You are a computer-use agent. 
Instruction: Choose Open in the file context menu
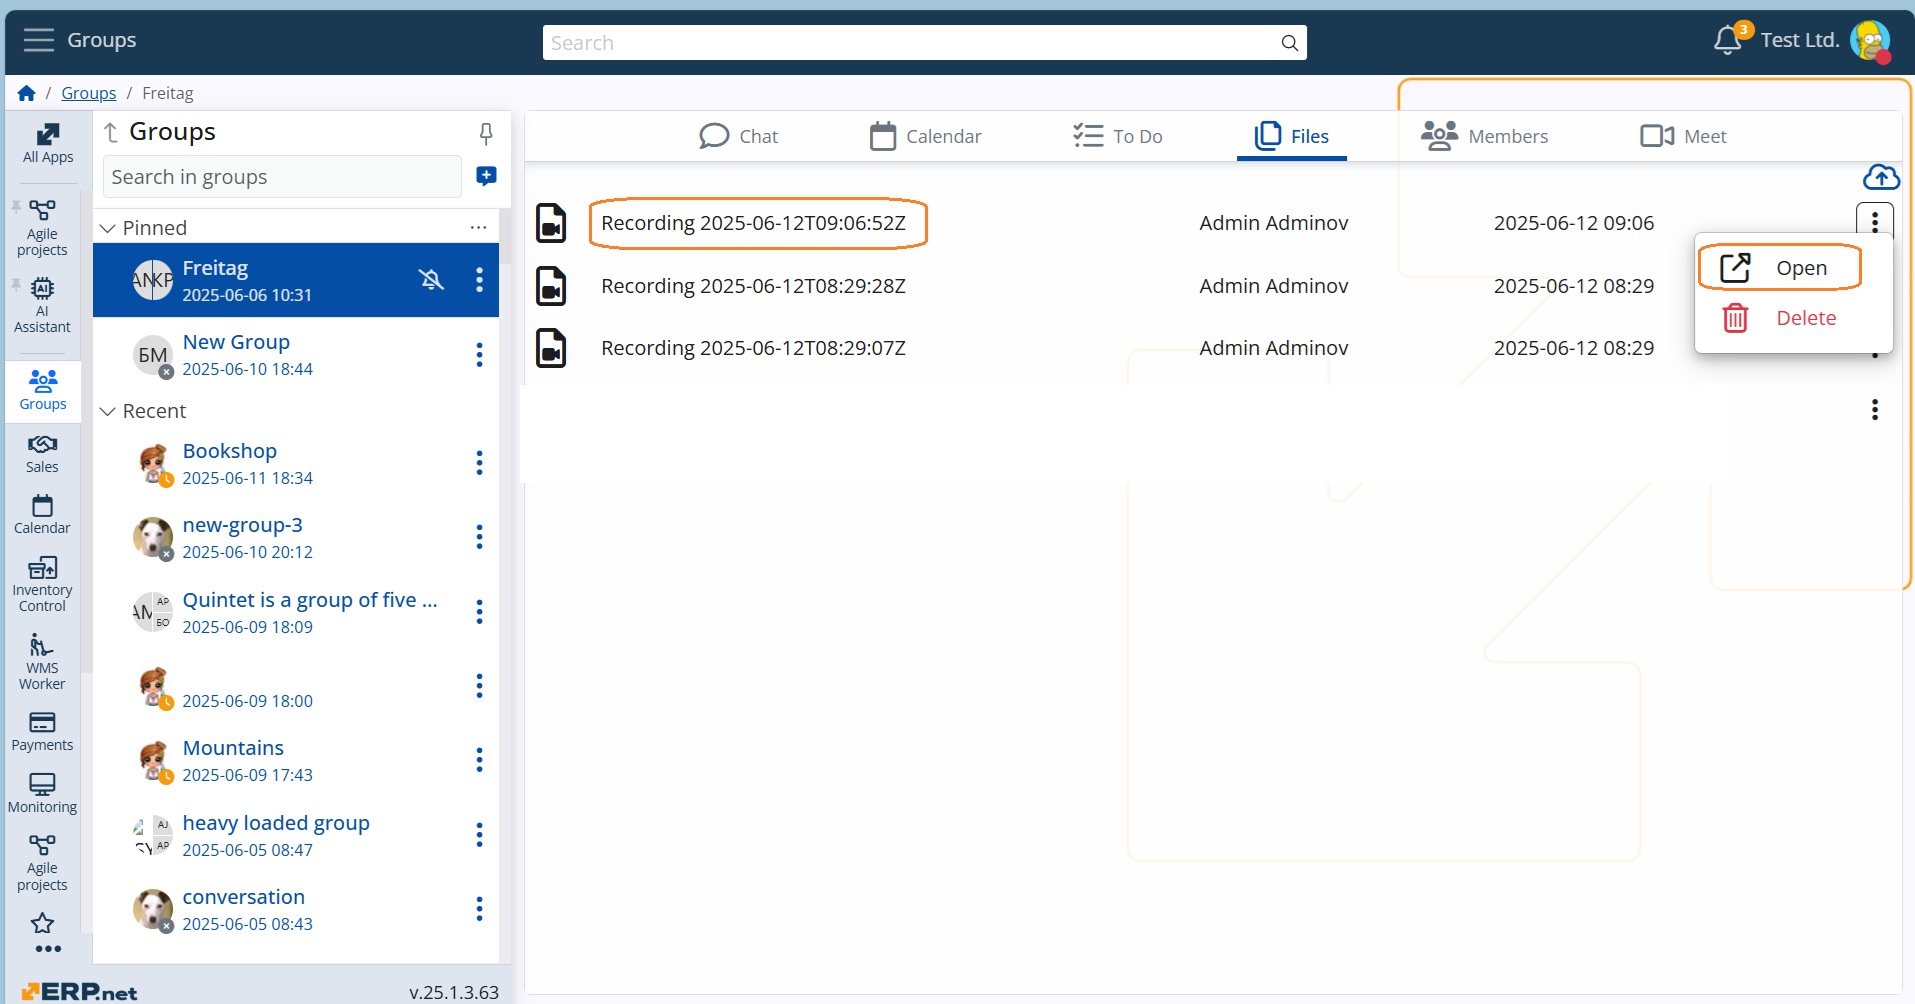[1779, 268]
